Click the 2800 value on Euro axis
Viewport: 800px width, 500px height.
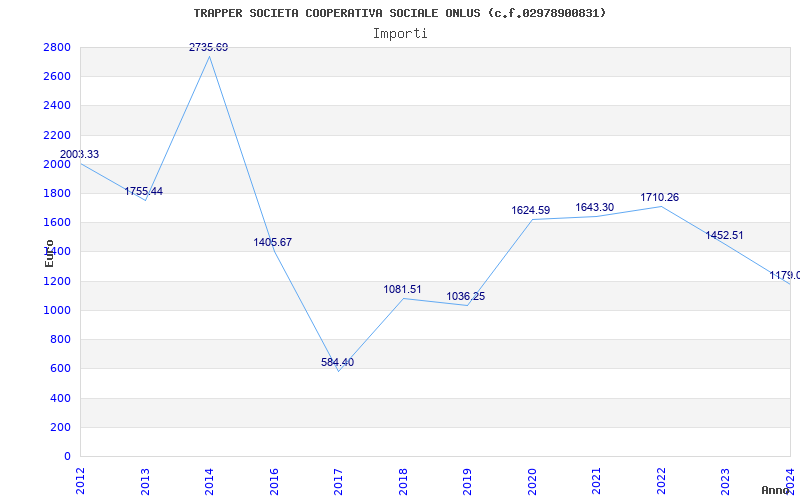[57, 47]
